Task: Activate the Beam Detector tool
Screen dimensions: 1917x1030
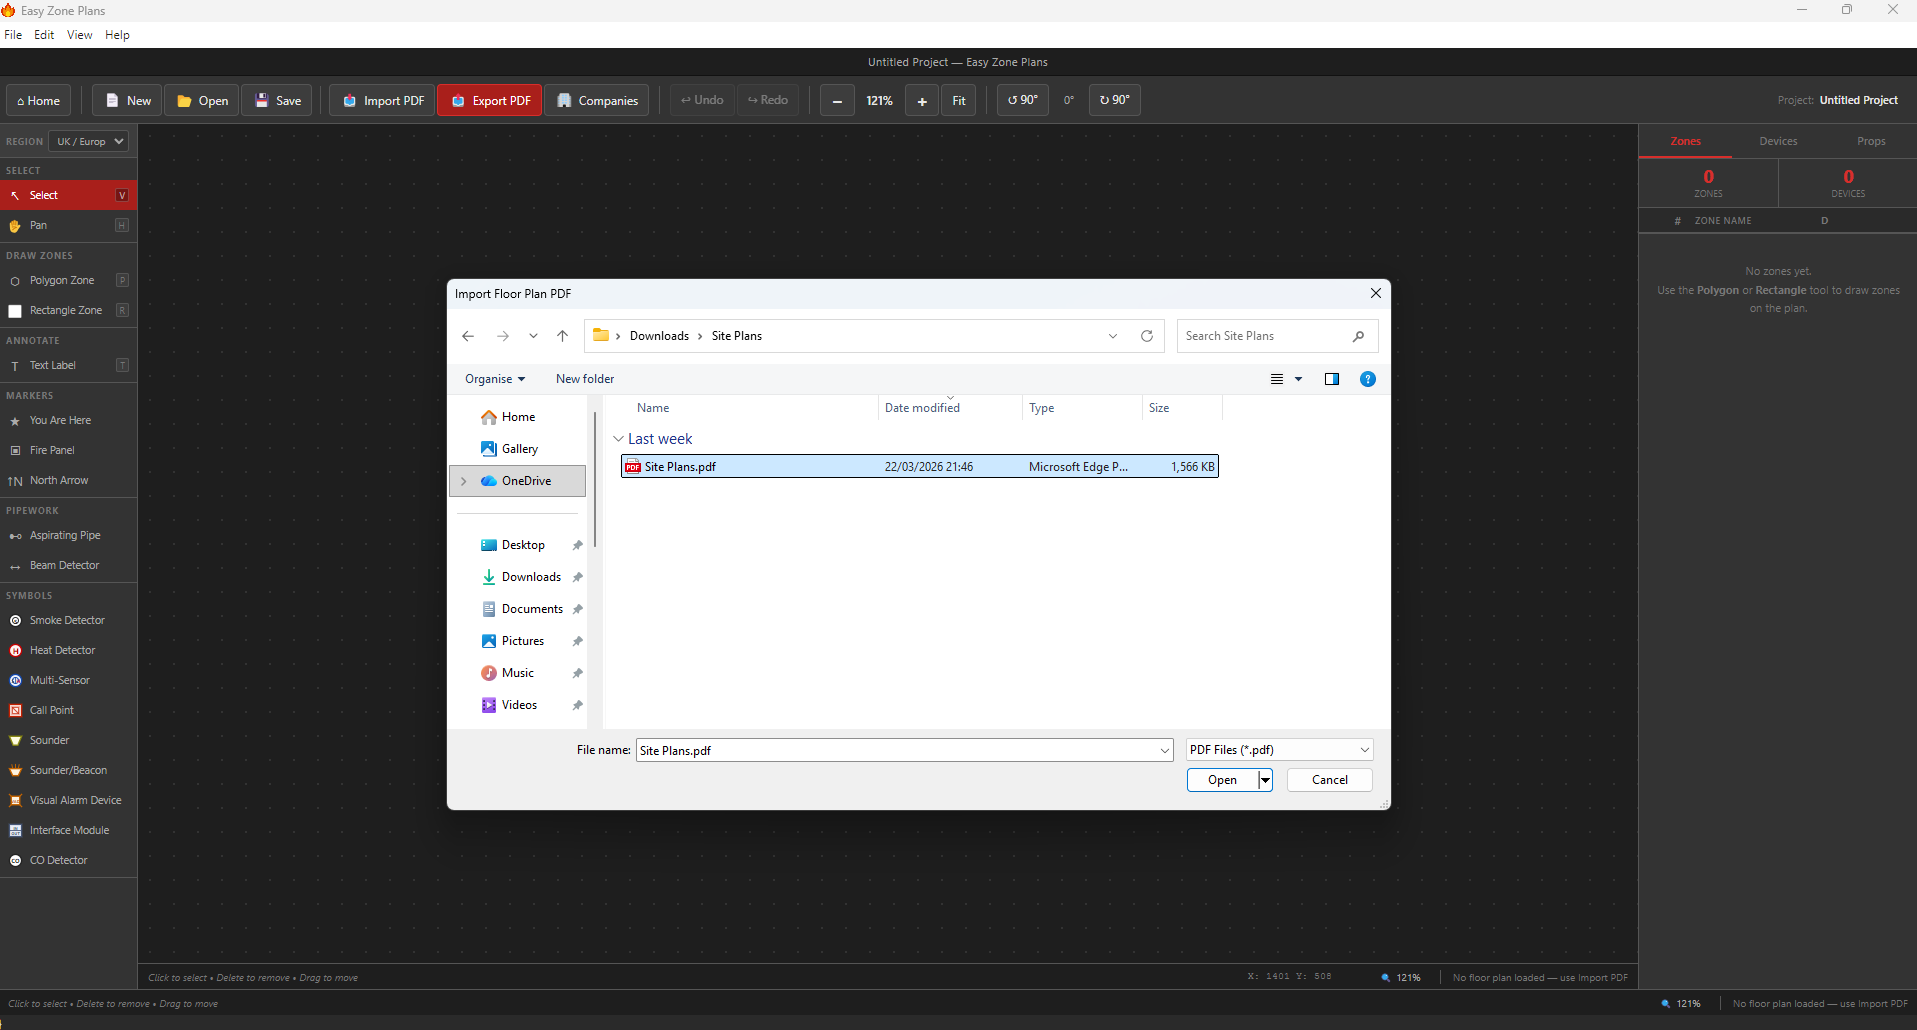Action: (x=68, y=565)
